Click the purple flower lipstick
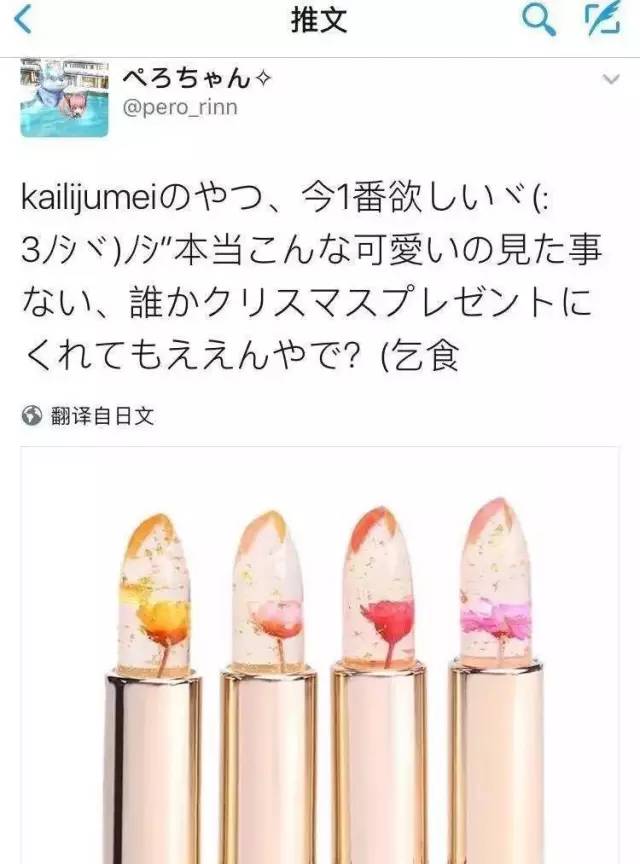 coord(496,683)
